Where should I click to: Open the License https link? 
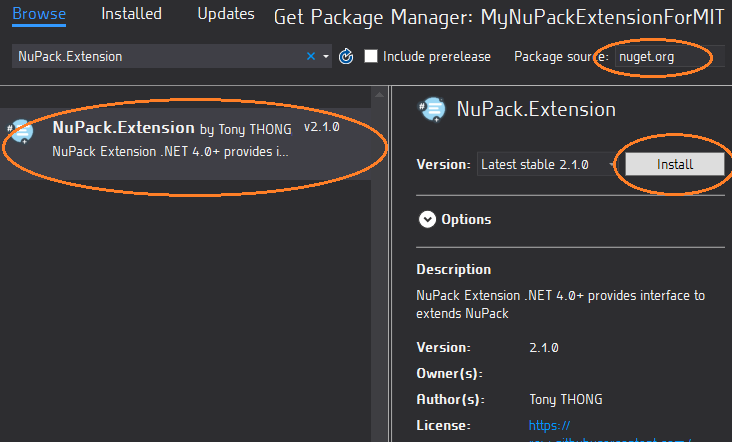[x=549, y=425]
